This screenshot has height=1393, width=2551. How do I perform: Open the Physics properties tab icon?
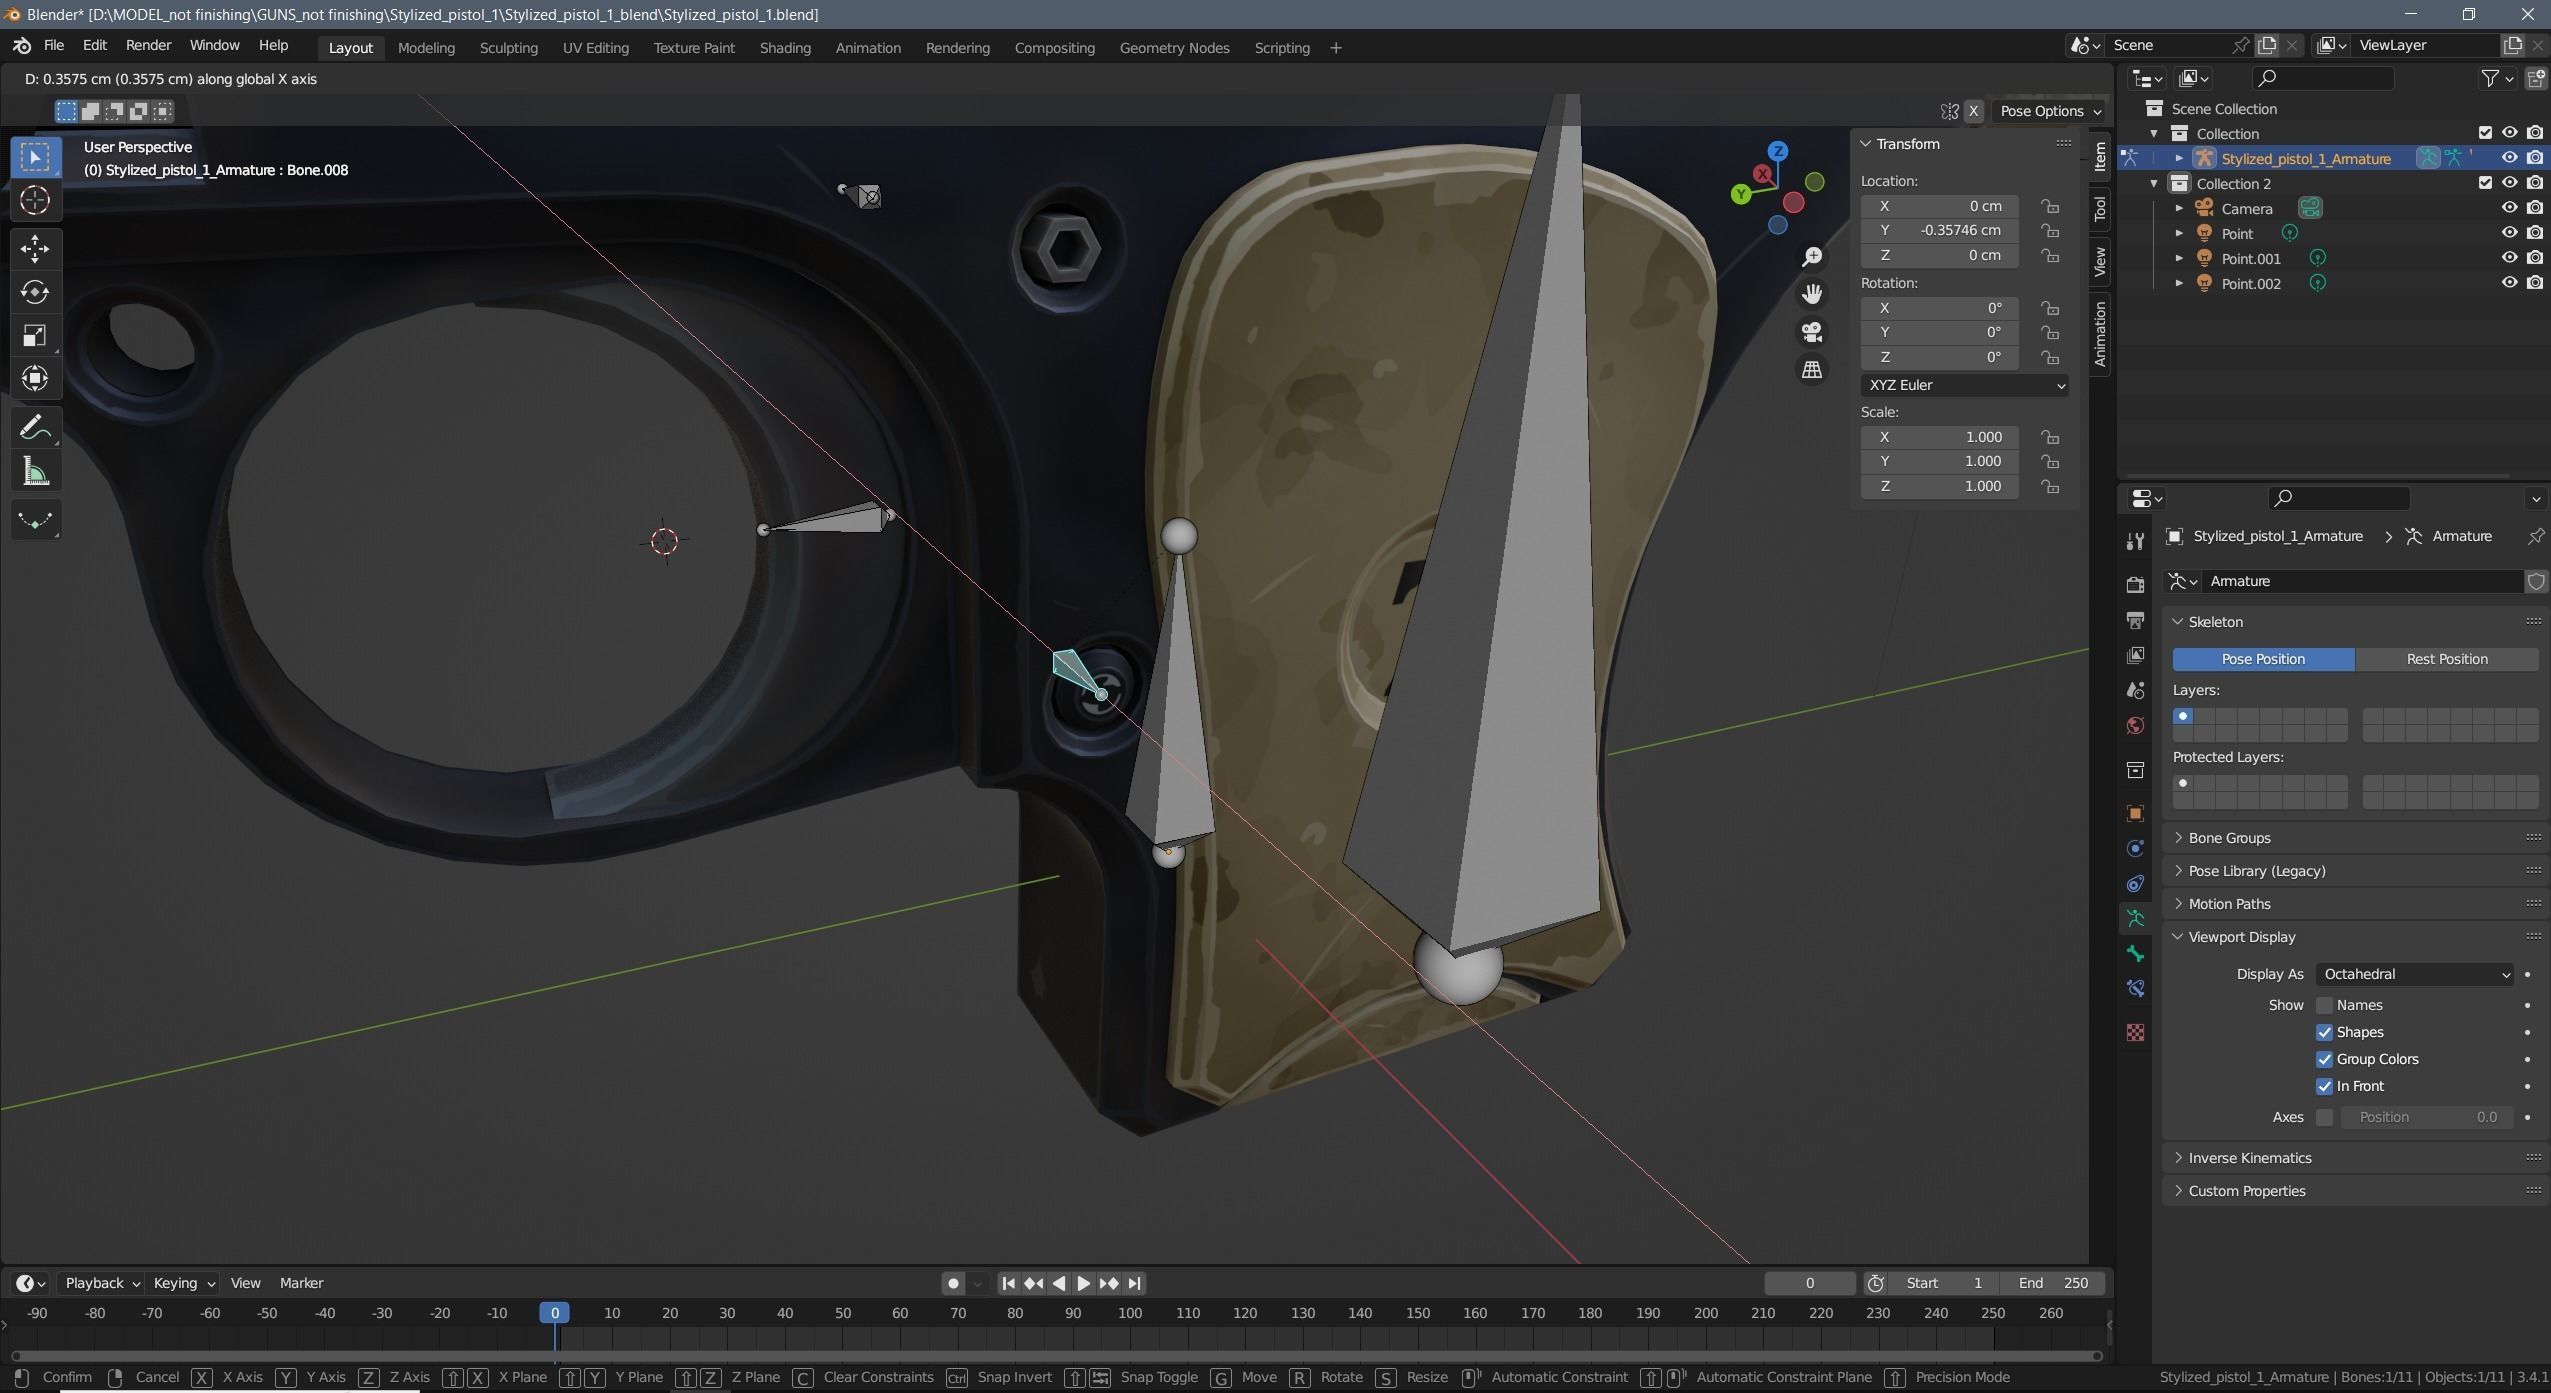click(2135, 849)
